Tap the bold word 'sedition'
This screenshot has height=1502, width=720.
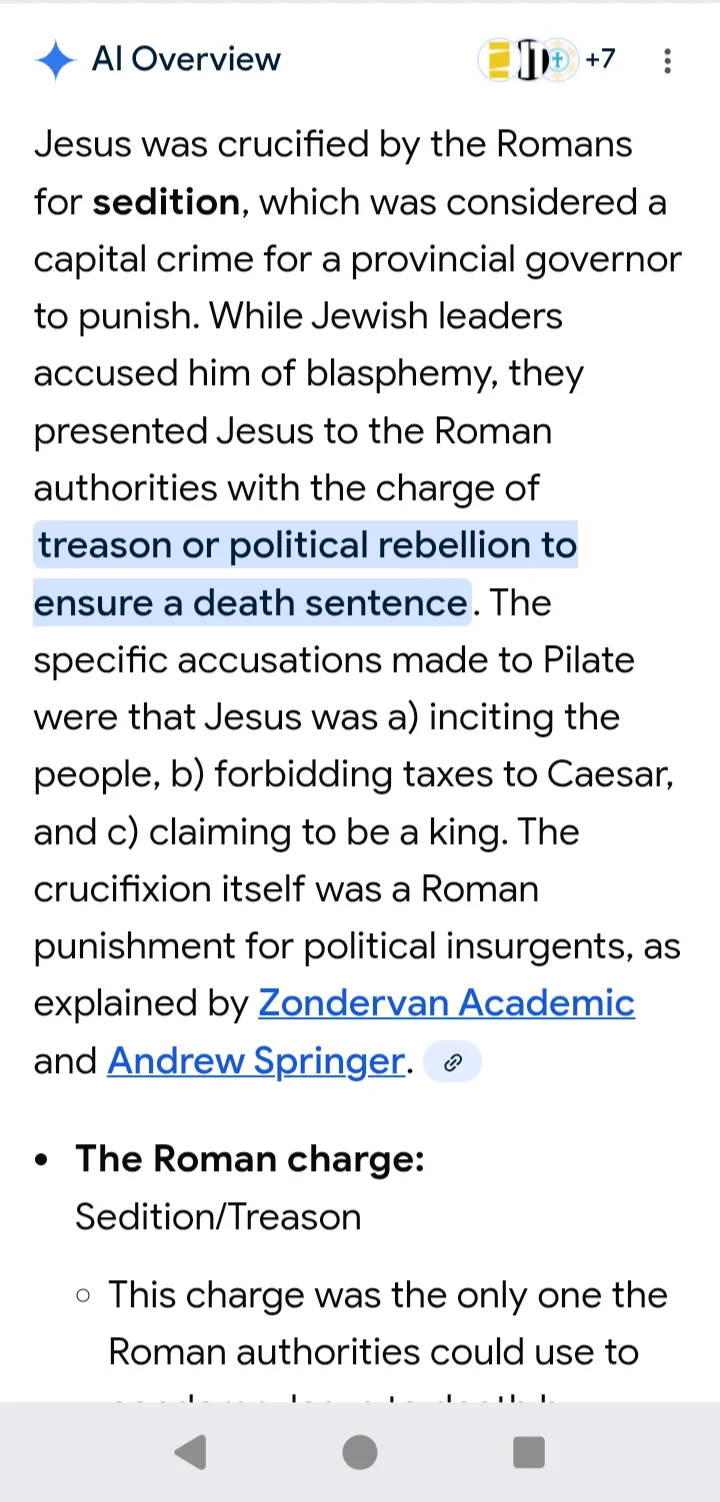(x=166, y=202)
